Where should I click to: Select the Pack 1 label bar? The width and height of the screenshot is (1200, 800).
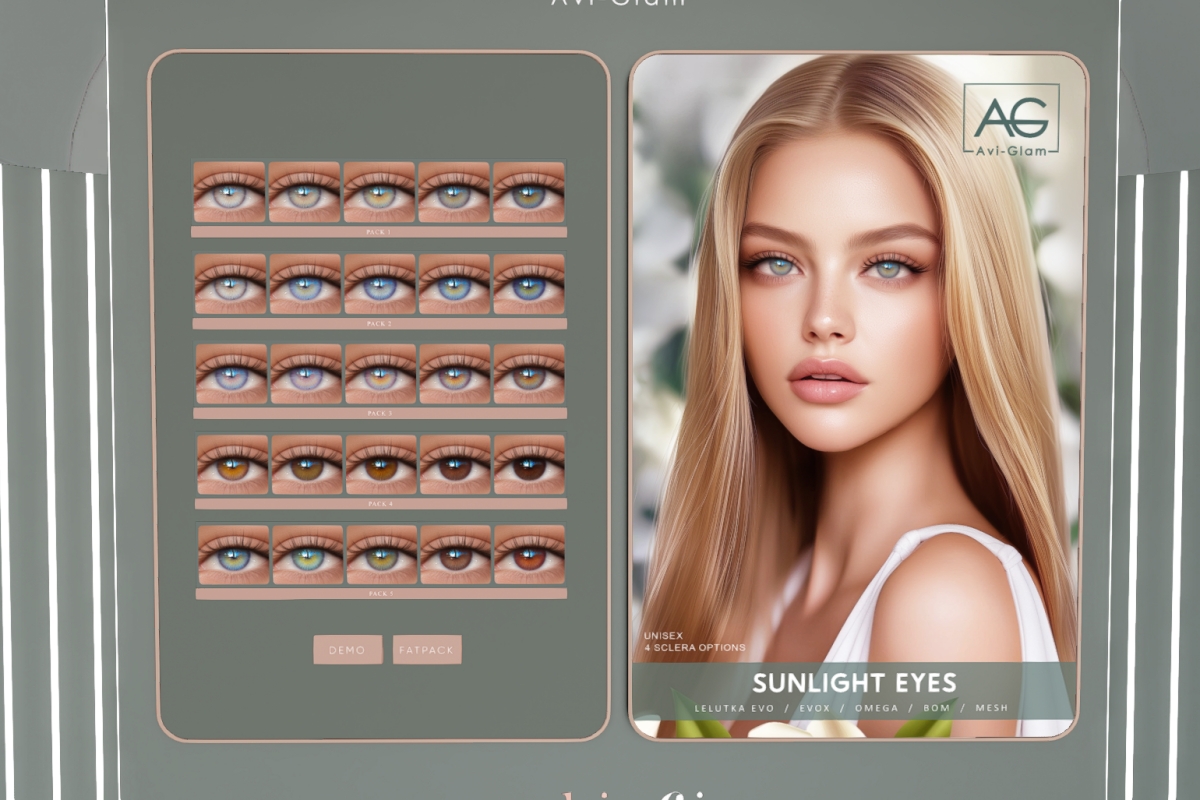tap(379, 232)
